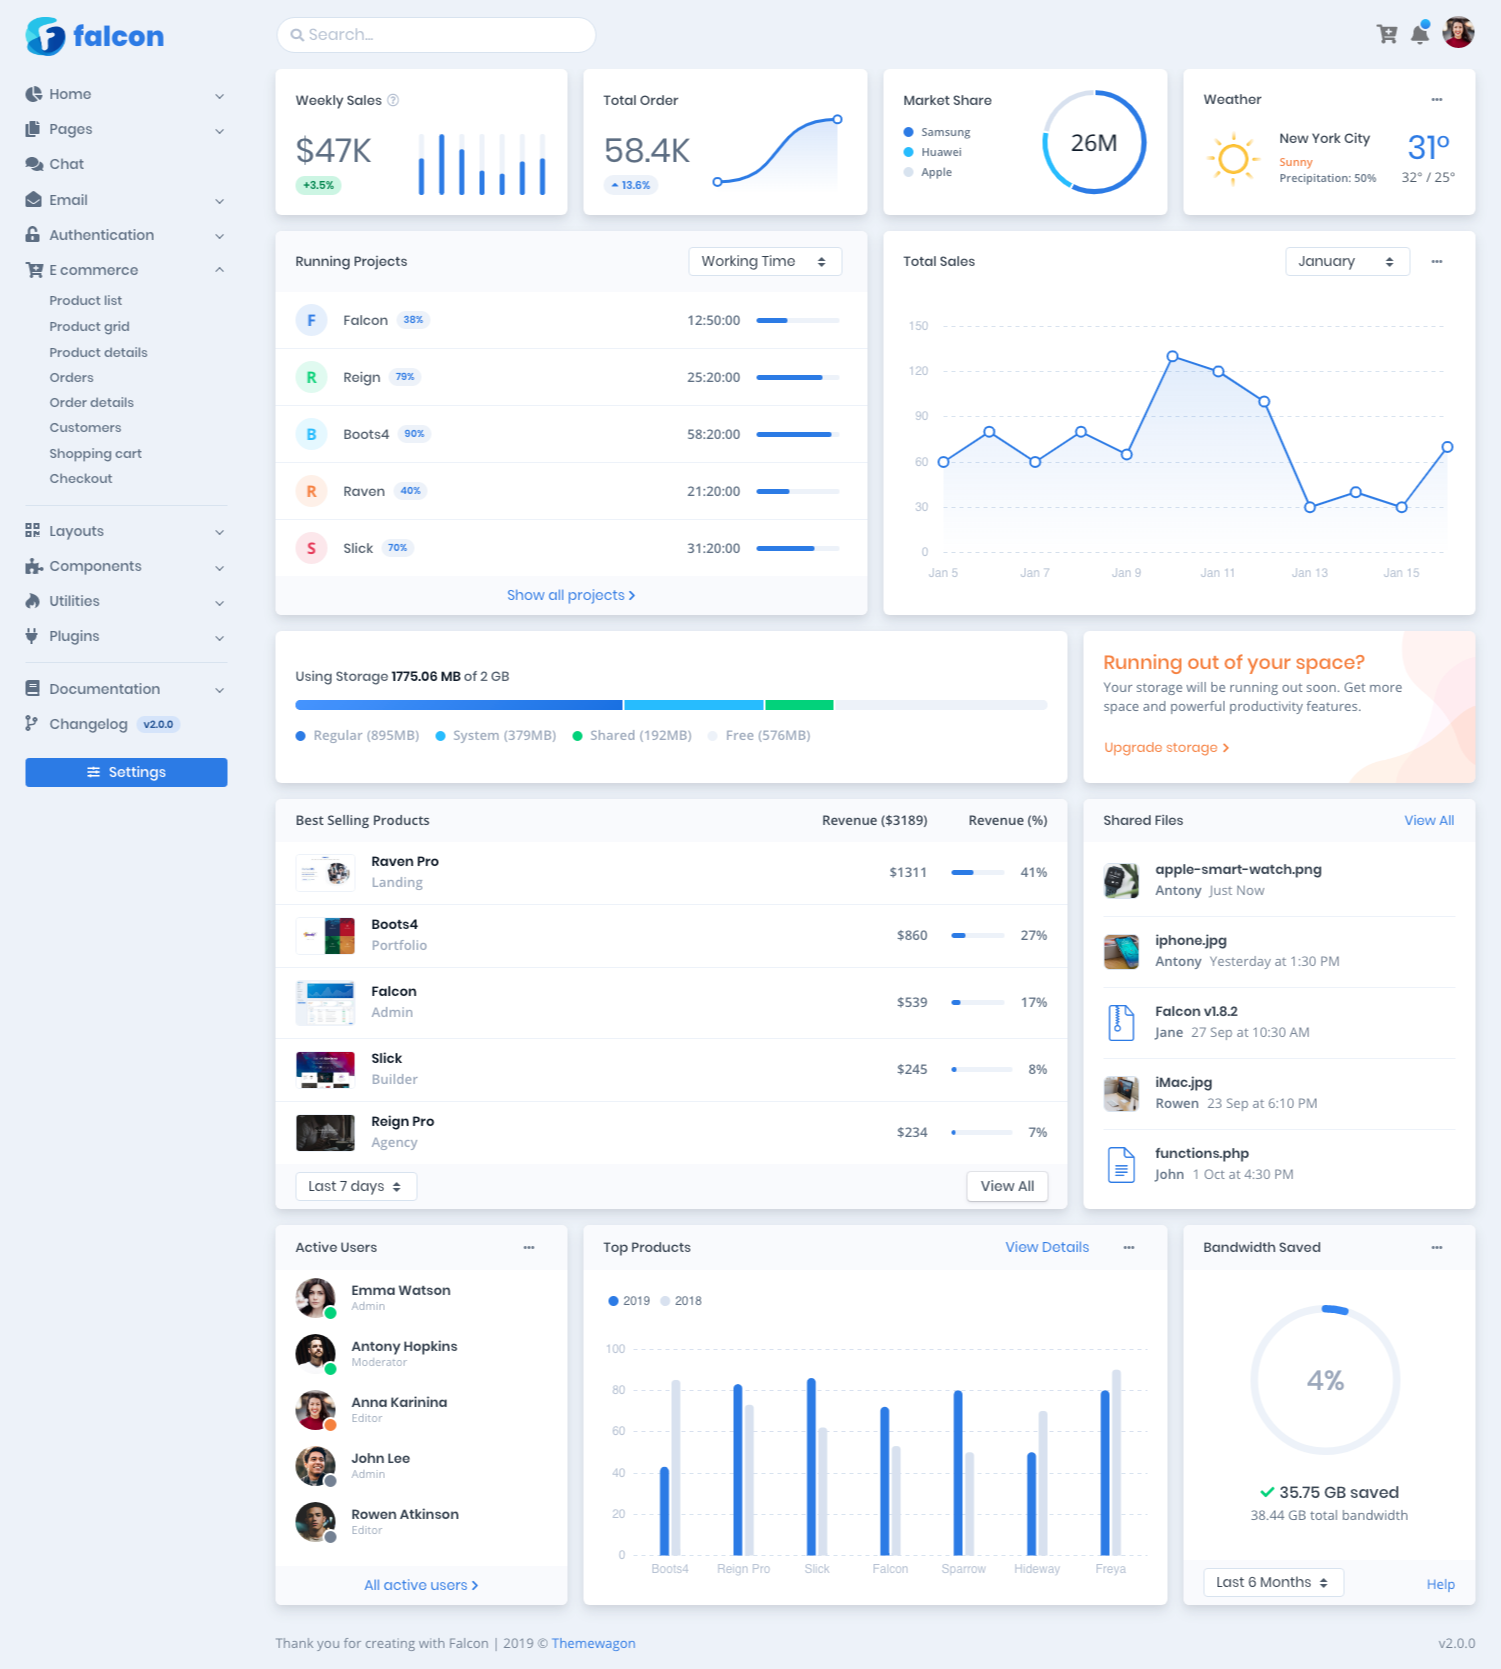Open the shopping cart icon in header
The height and width of the screenshot is (1669, 1501).
click(x=1386, y=35)
